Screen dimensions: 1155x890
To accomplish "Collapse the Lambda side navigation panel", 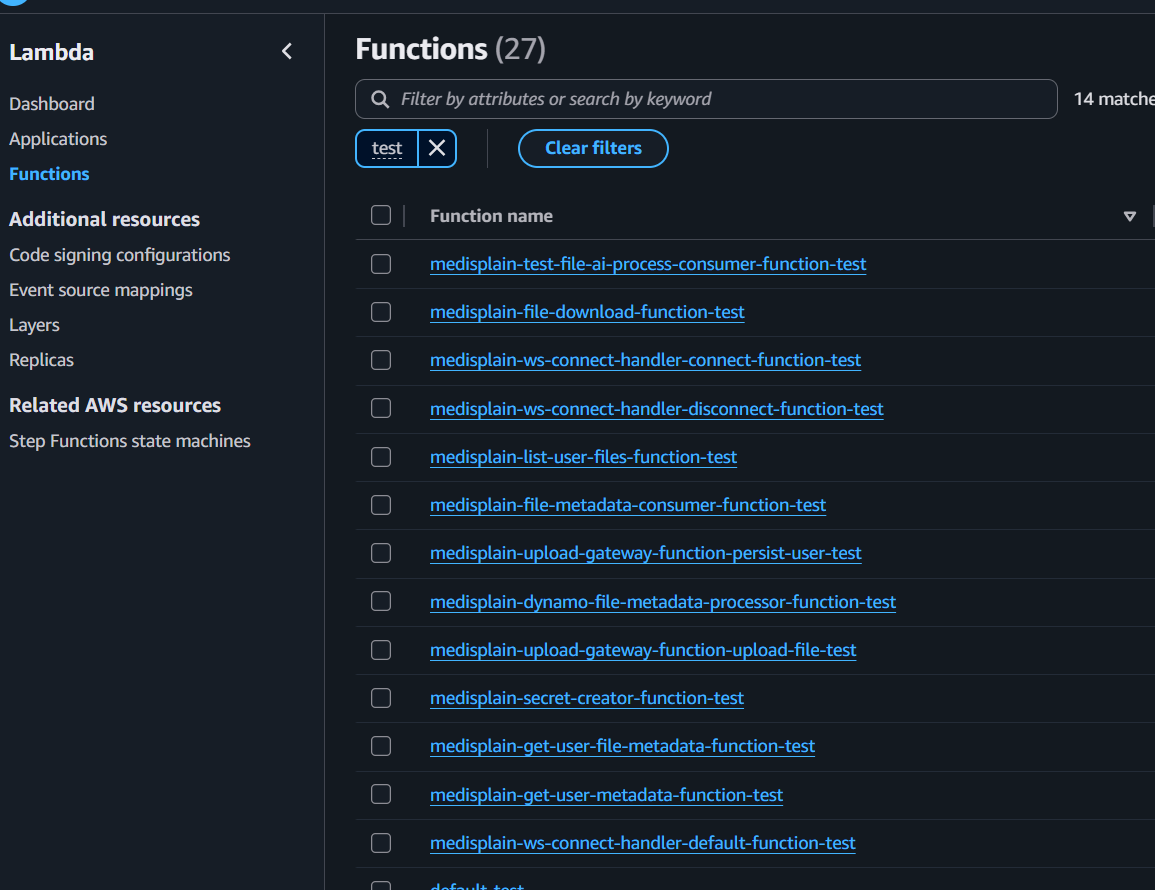I will [287, 51].
